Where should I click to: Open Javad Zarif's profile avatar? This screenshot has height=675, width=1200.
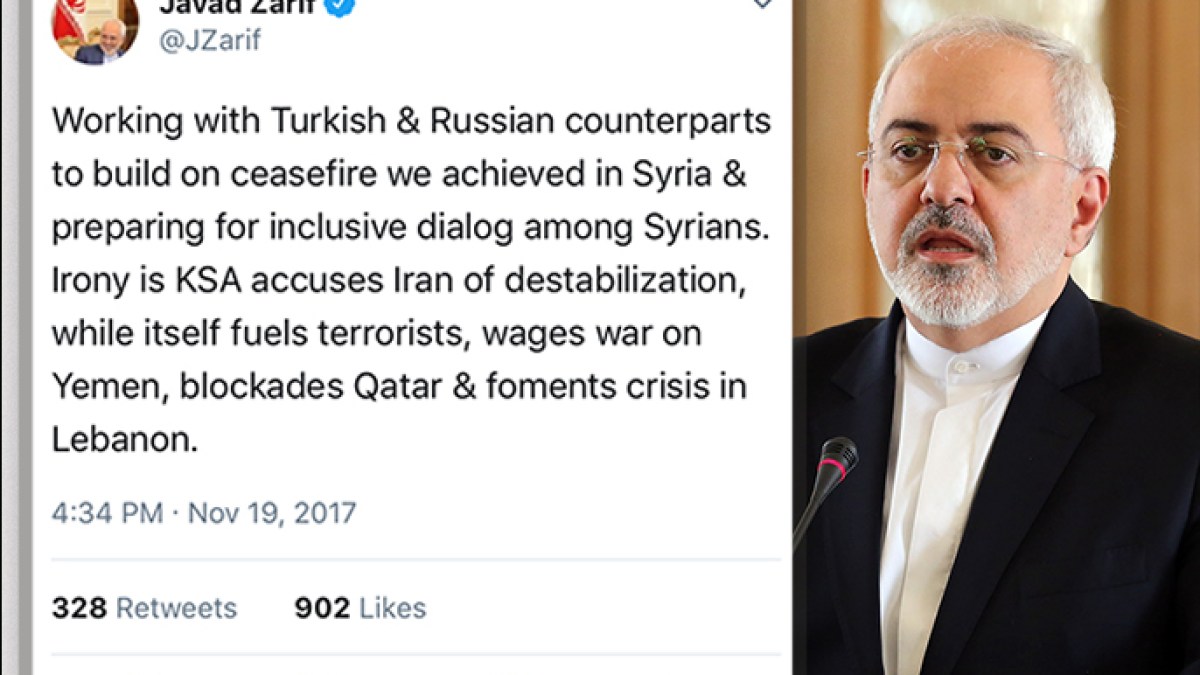coord(96,29)
